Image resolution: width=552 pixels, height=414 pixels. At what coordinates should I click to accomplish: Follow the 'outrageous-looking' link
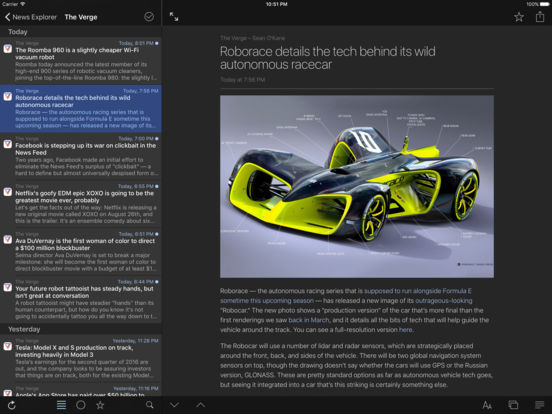(444, 301)
